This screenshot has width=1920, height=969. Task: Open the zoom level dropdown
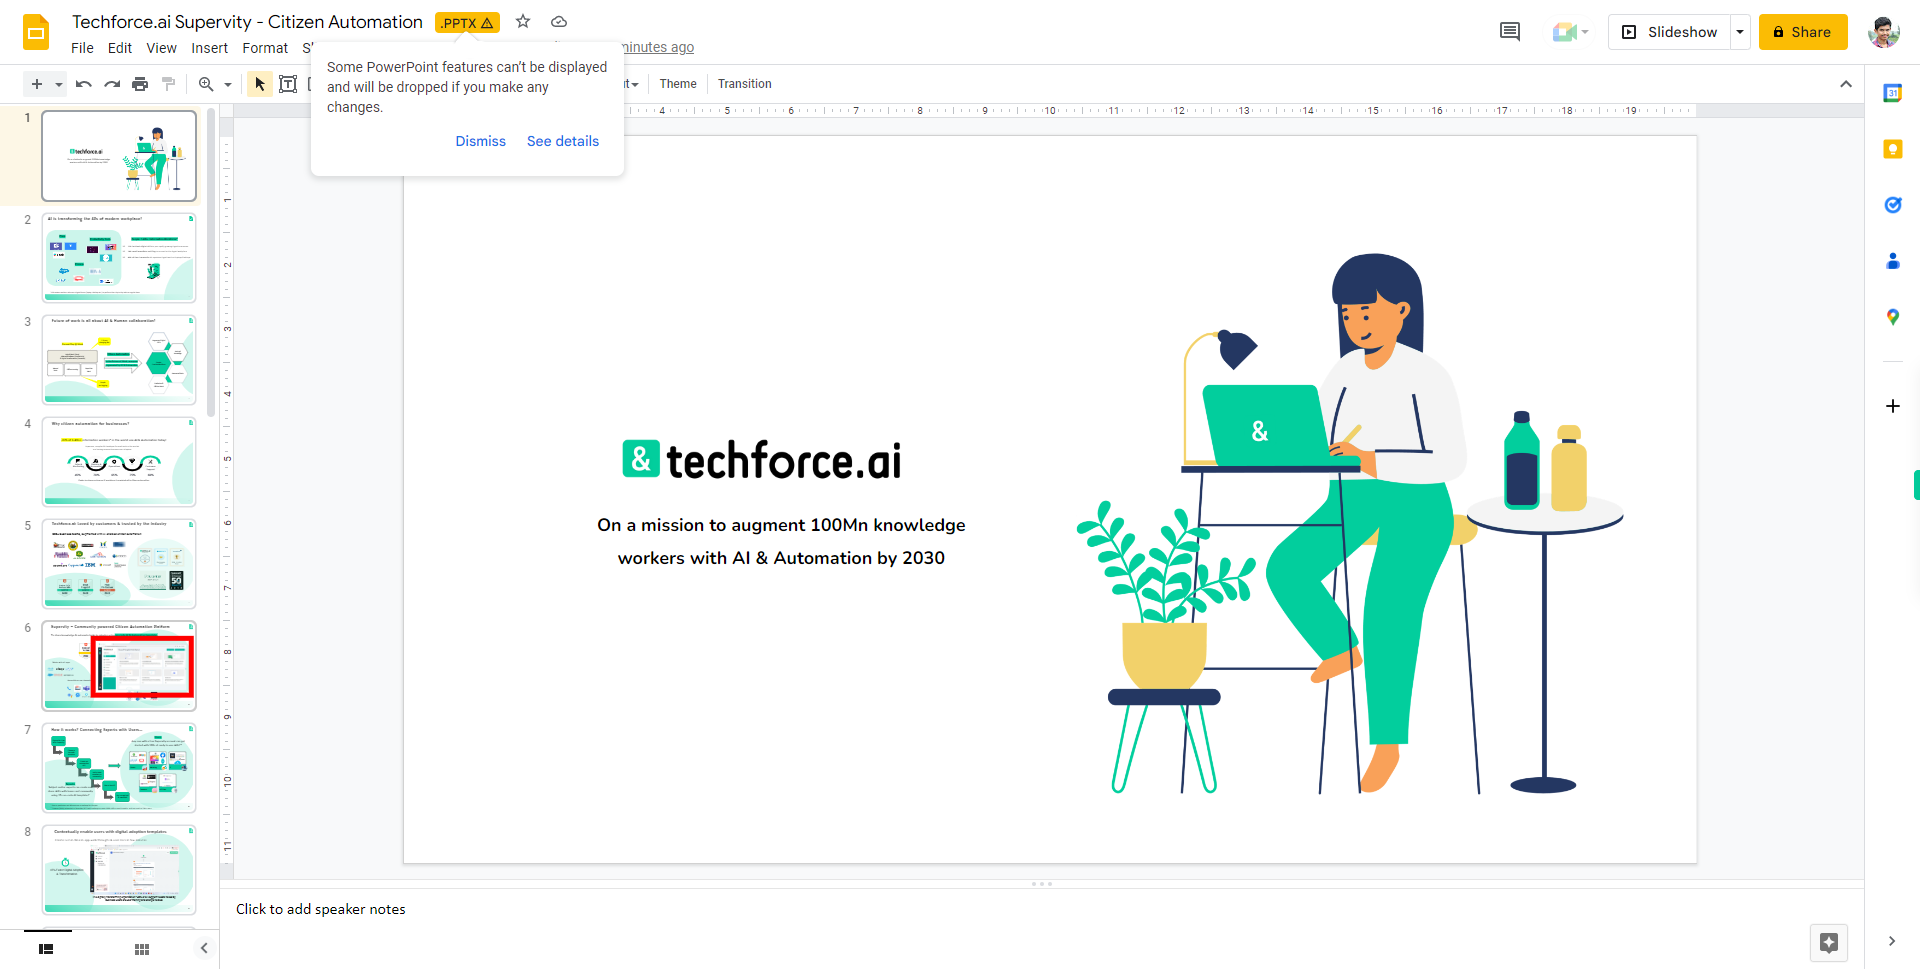click(228, 84)
